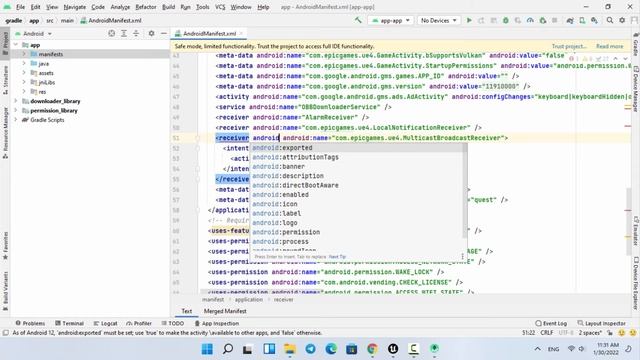This screenshot has height=360, width=640.
Task: Open Android Studio taskbar icon
Action: coord(434,349)
